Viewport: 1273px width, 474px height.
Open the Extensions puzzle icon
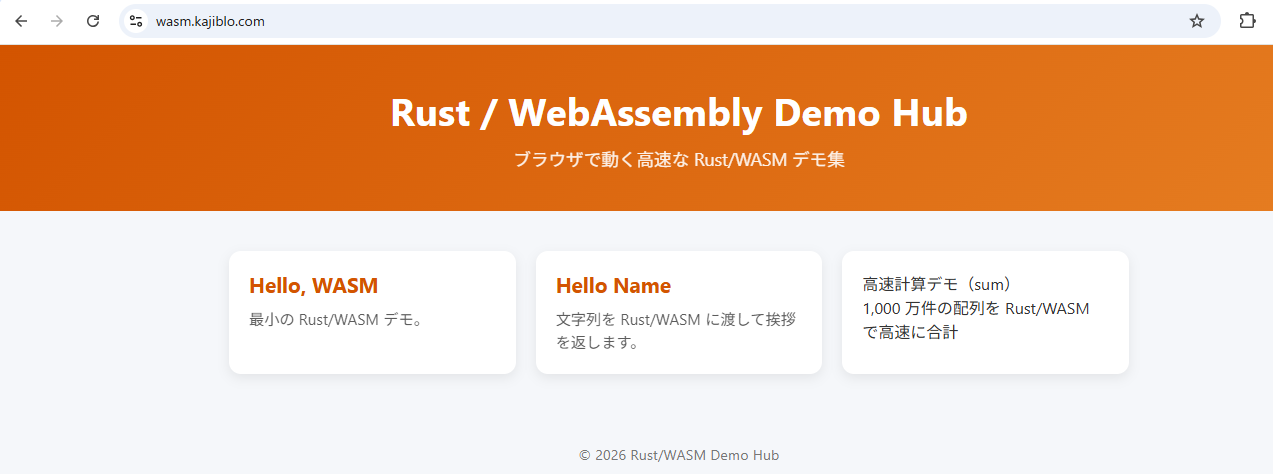[x=1247, y=21]
